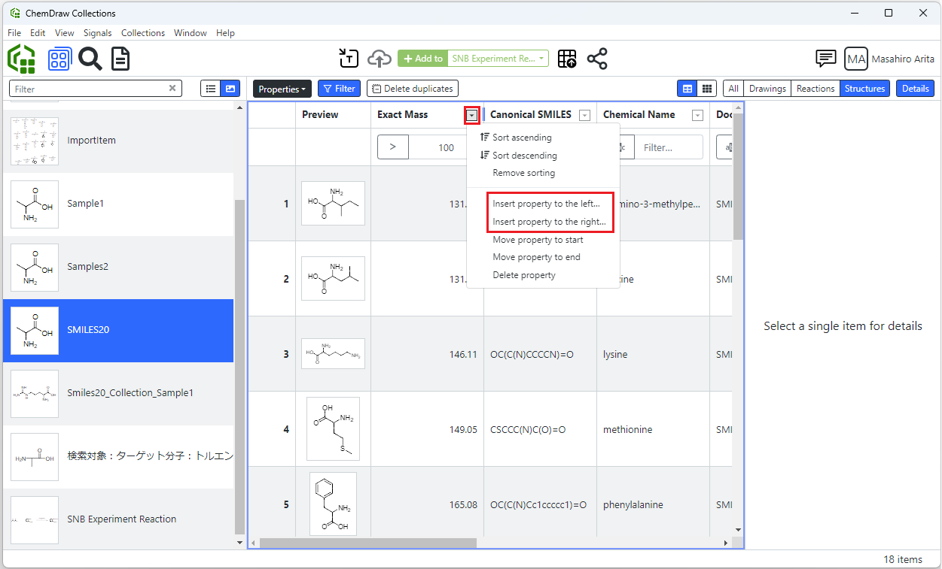The width and height of the screenshot is (942, 569).
Task: Choose Sort descending from menu
Action: pyautogui.click(x=524, y=156)
